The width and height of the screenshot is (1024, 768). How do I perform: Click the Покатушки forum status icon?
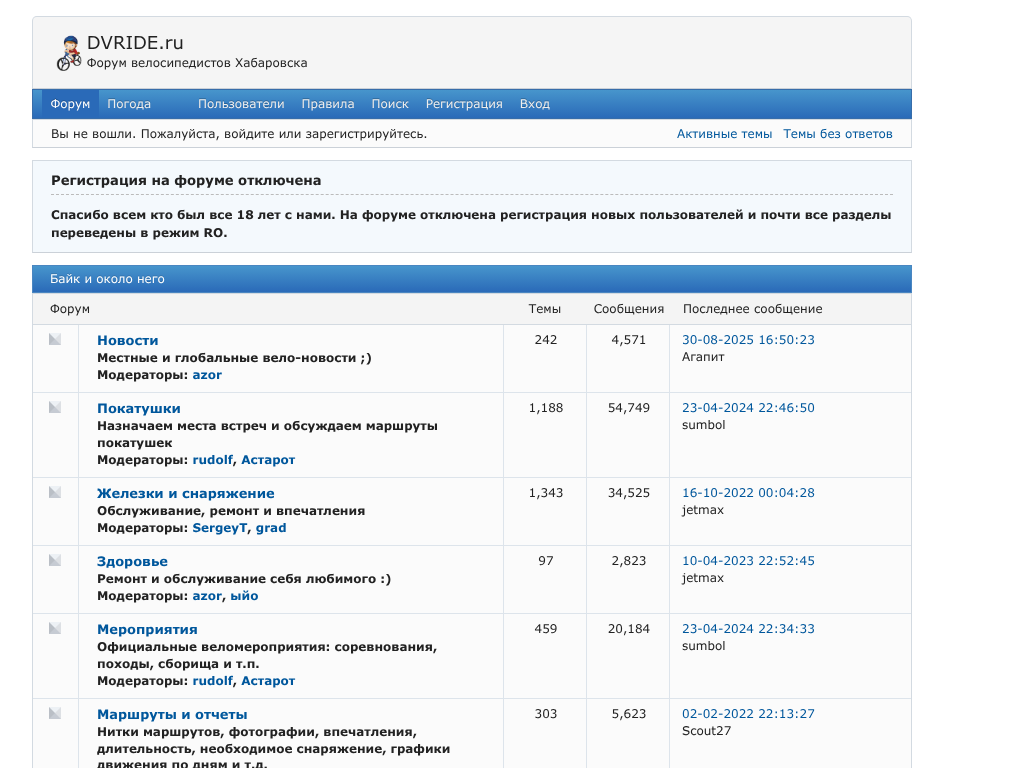tap(55, 408)
